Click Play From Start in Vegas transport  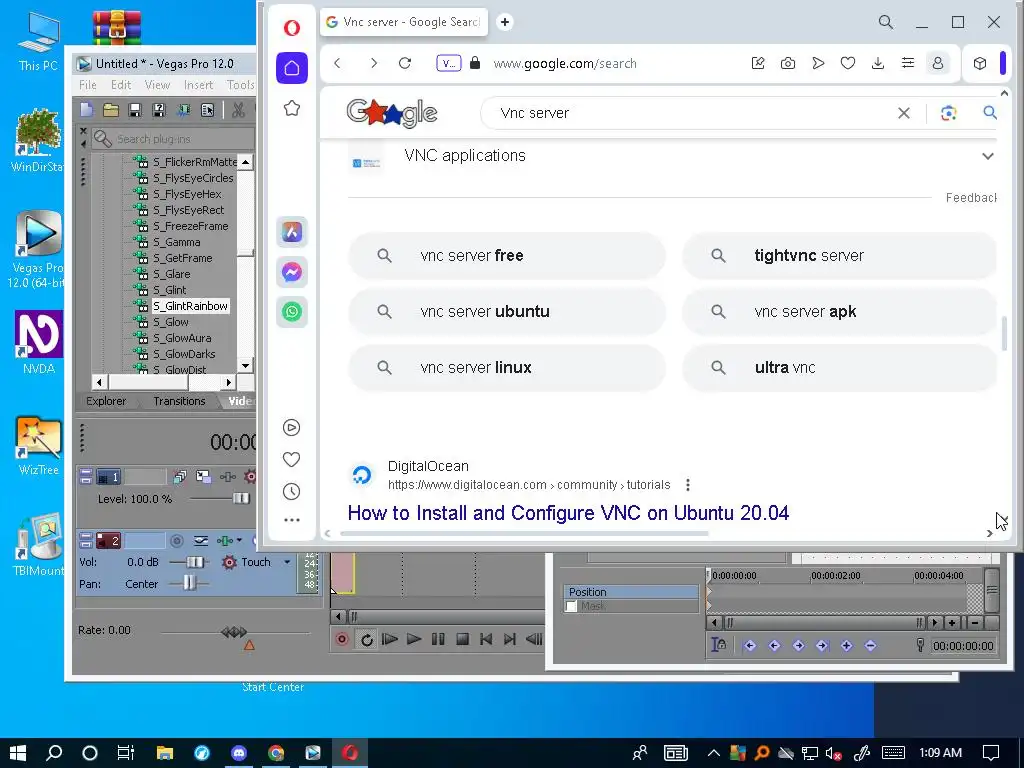[390, 639]
